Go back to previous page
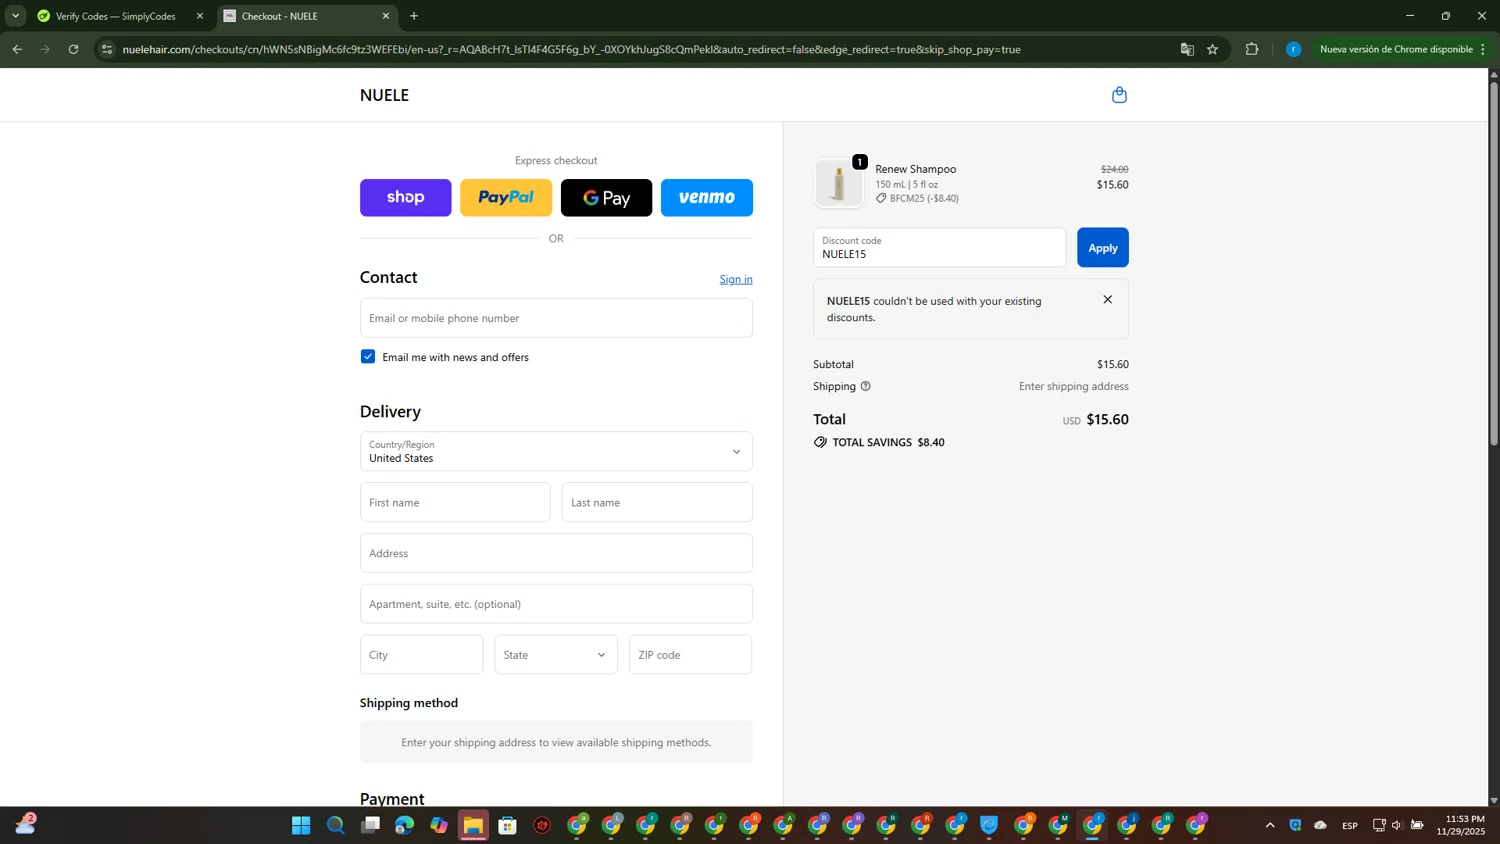Screen dimensions: 1500x844 coord(17,49)
